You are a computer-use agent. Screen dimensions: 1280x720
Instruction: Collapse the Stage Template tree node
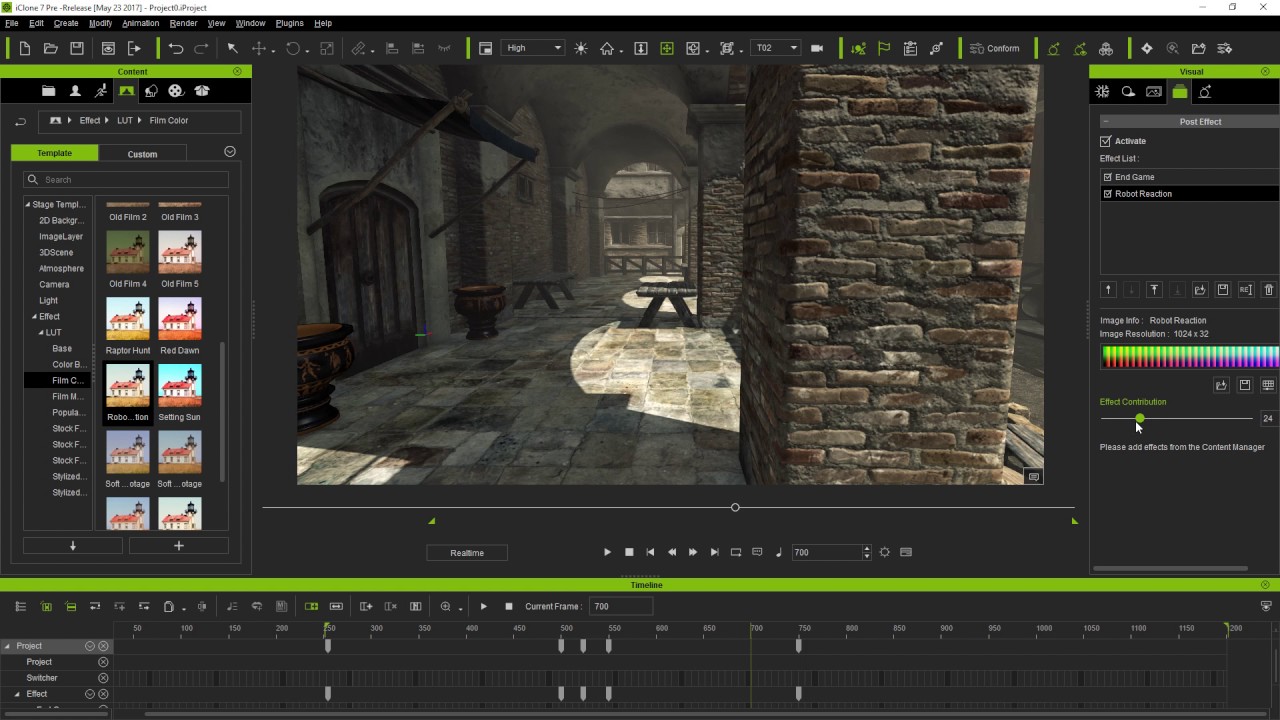28,205
